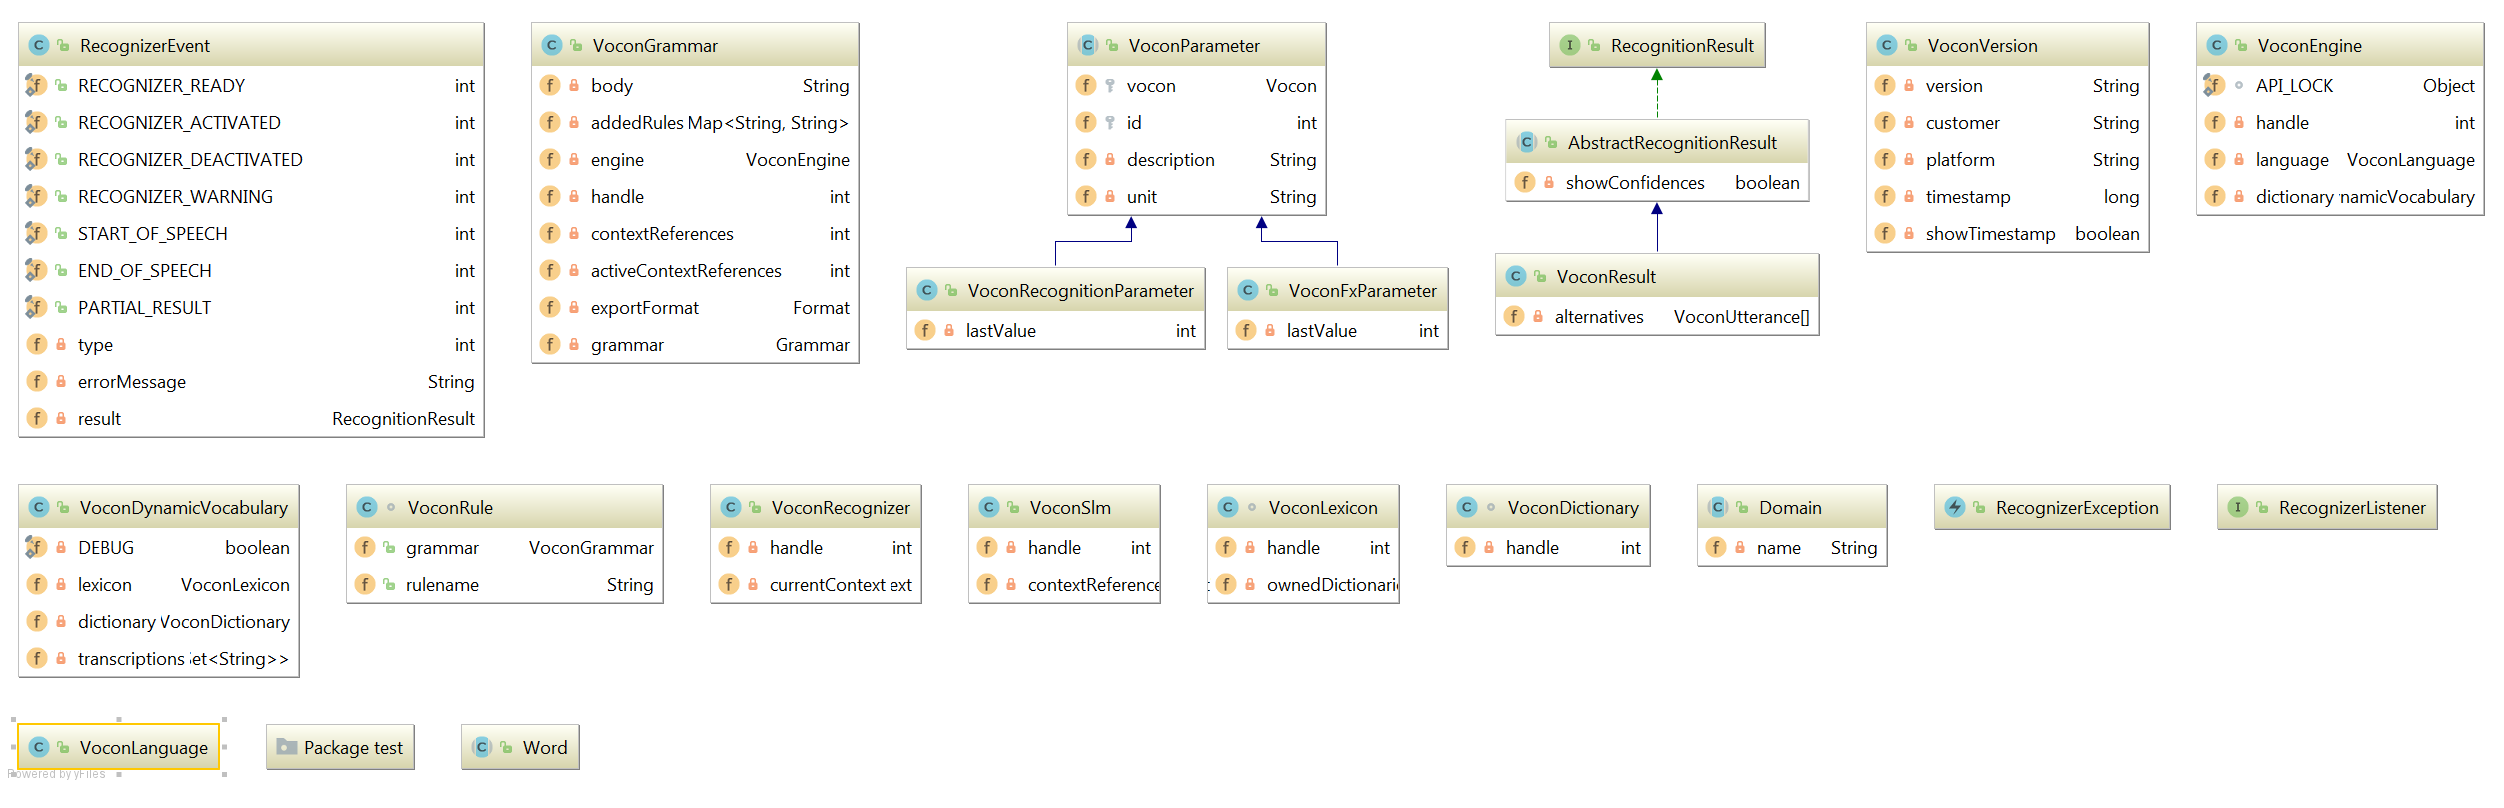Image resolution: width=2504 pixels, height=808 pixels.
Task: Select the START_OF_SPEECH field row
Action: tap(251, 234)
